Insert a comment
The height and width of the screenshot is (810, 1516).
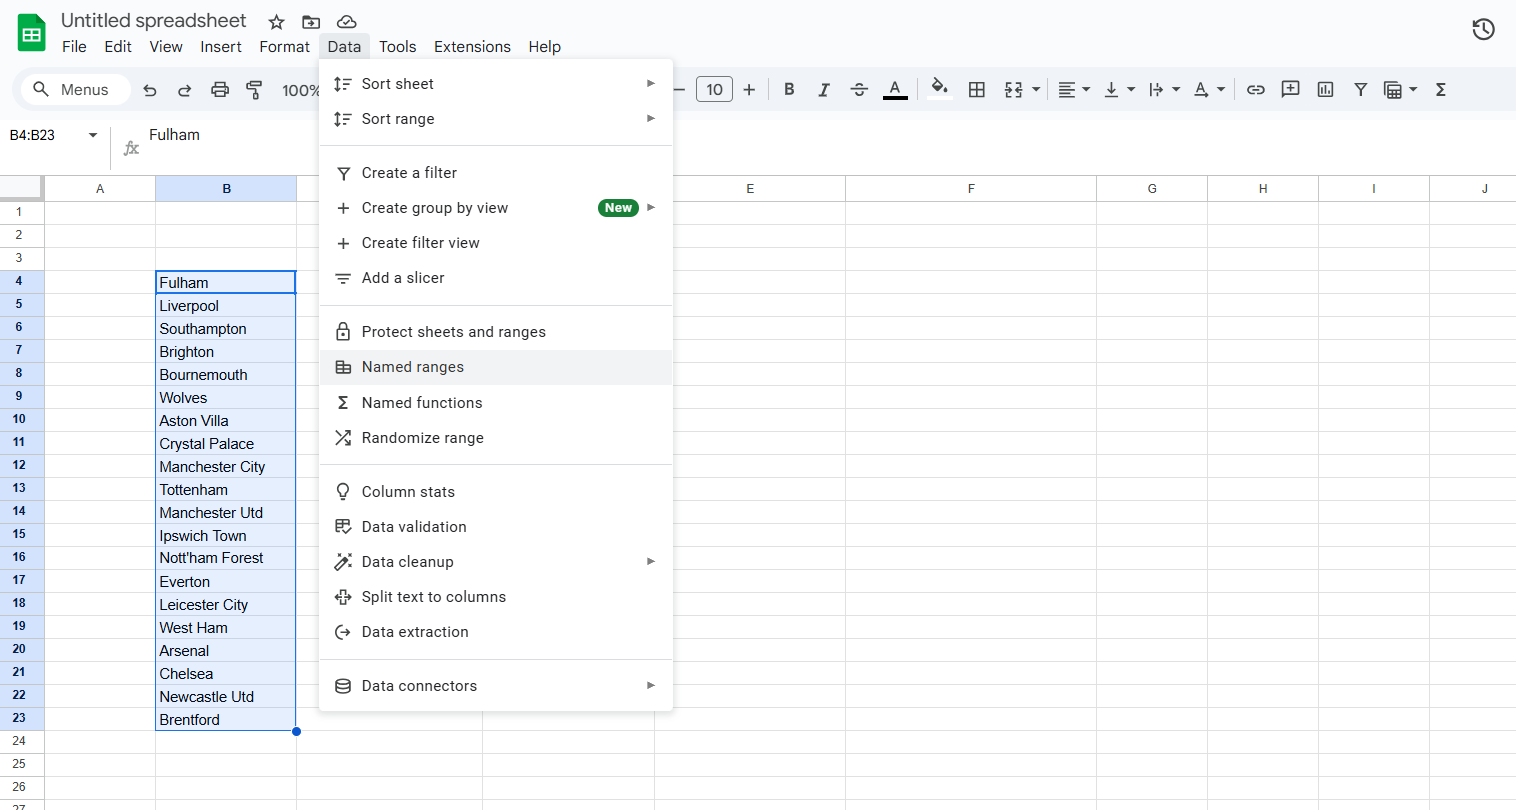pyautogui.click(x=1291, y=90)
